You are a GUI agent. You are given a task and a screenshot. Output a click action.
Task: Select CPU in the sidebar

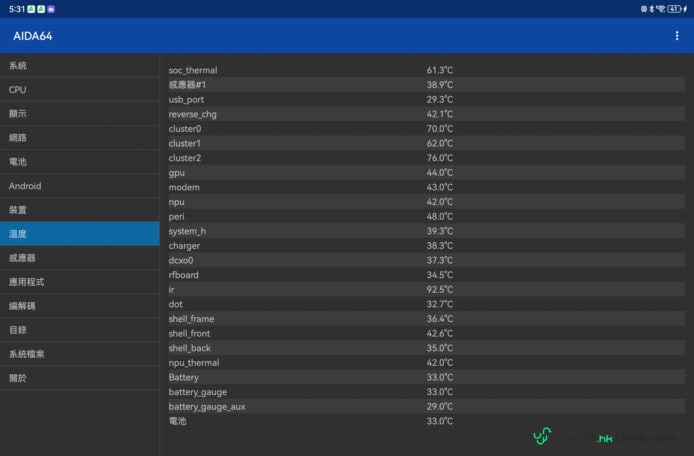click(x=79, y=90)
